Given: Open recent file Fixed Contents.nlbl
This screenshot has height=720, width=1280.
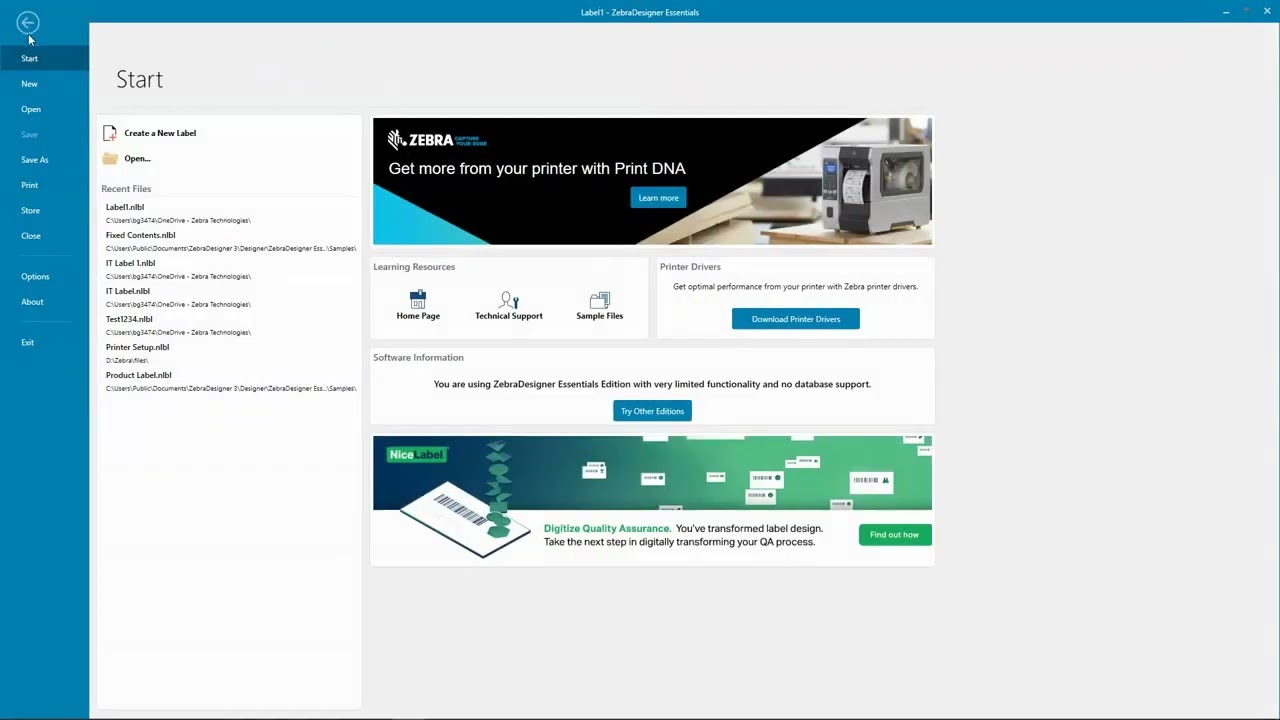Looking at the screenshot, I should point(140,236).
